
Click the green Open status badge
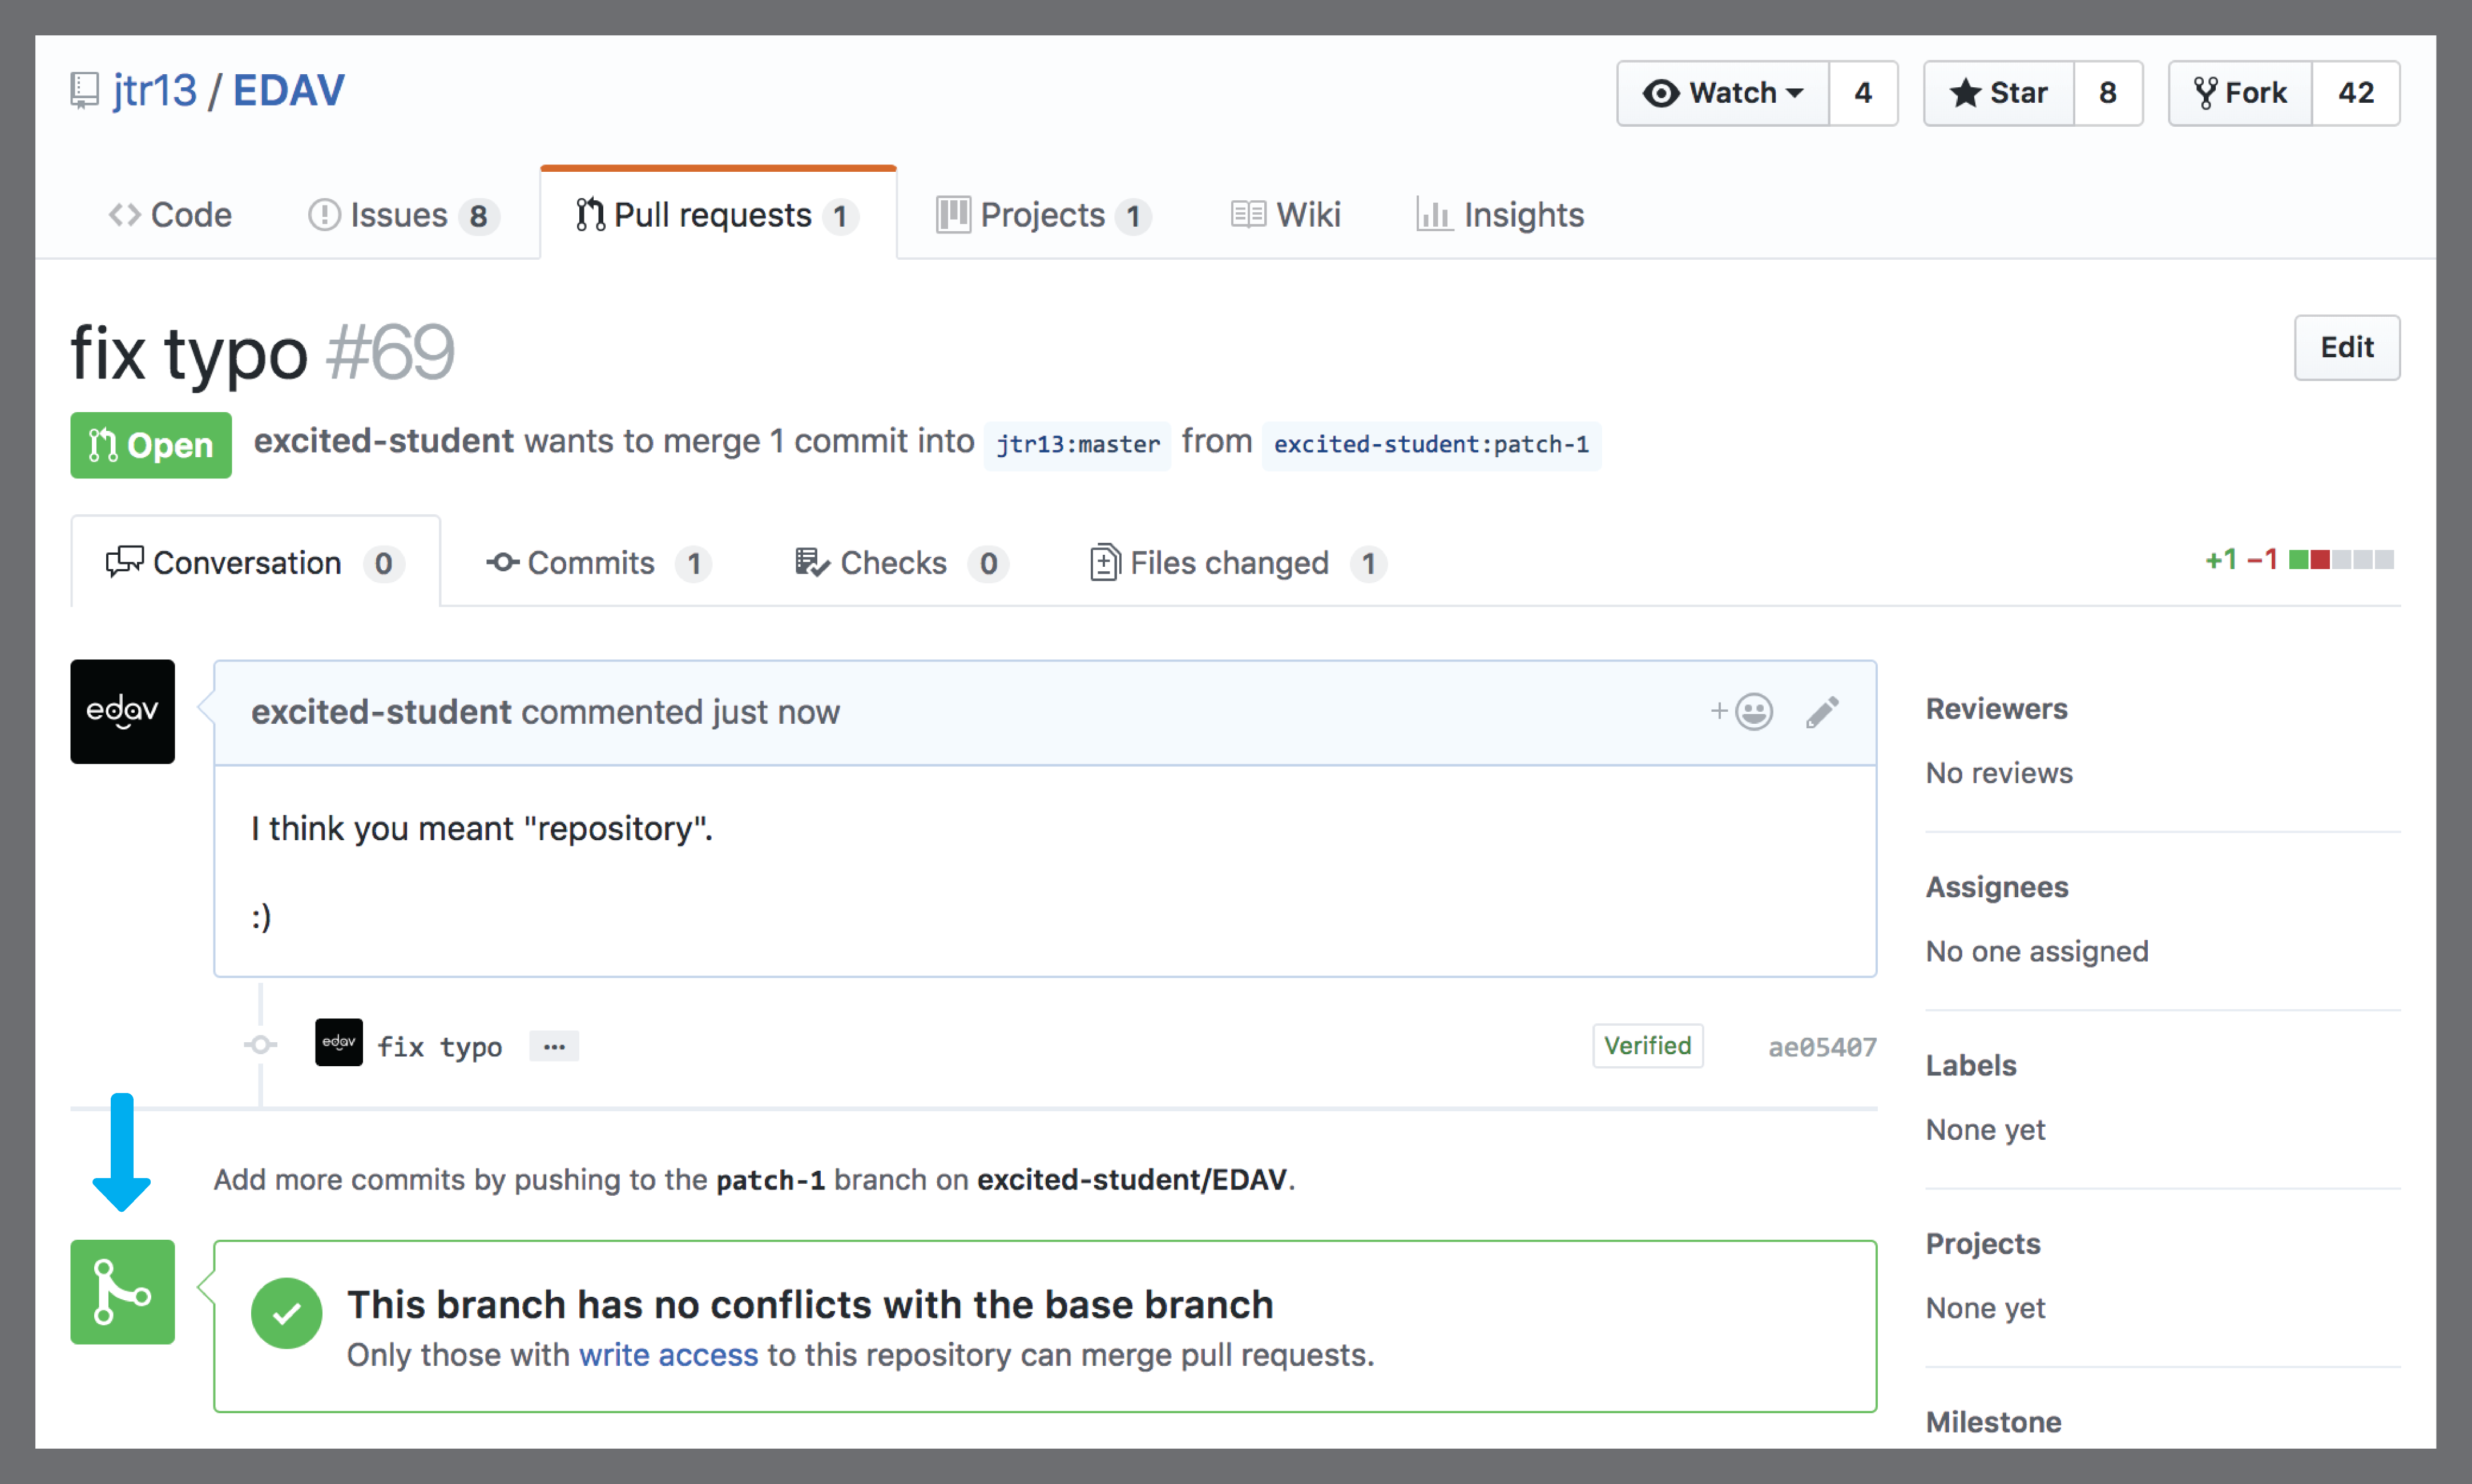(151, 445)
